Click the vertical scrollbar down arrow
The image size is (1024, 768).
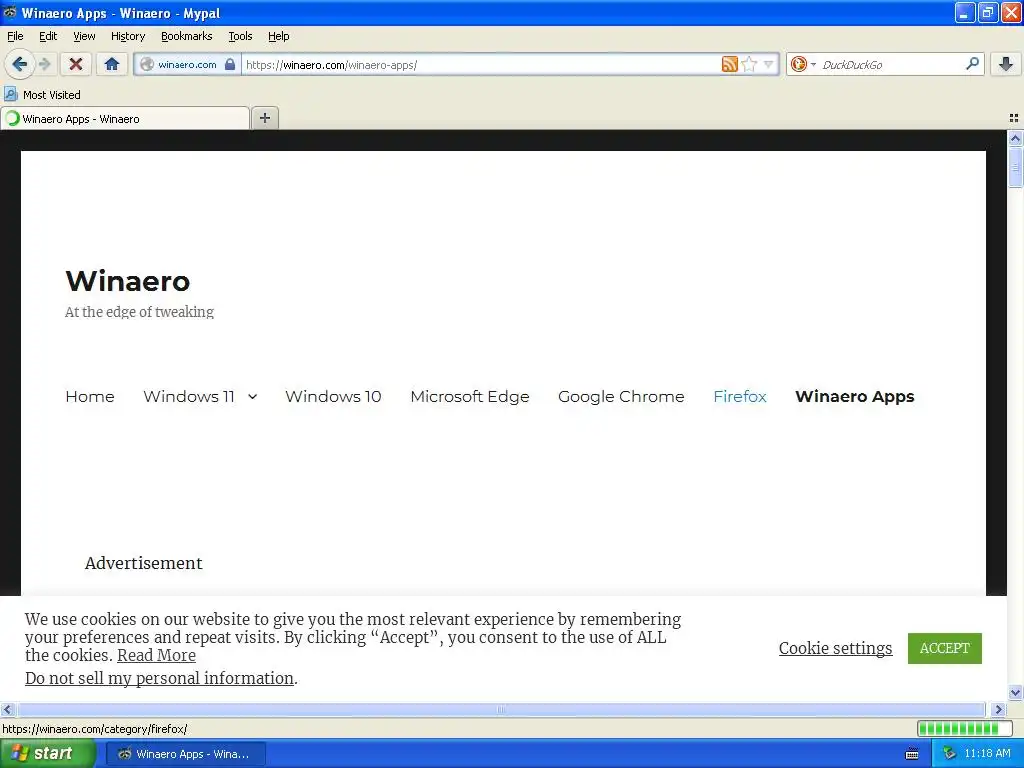tap(1015, 692)
